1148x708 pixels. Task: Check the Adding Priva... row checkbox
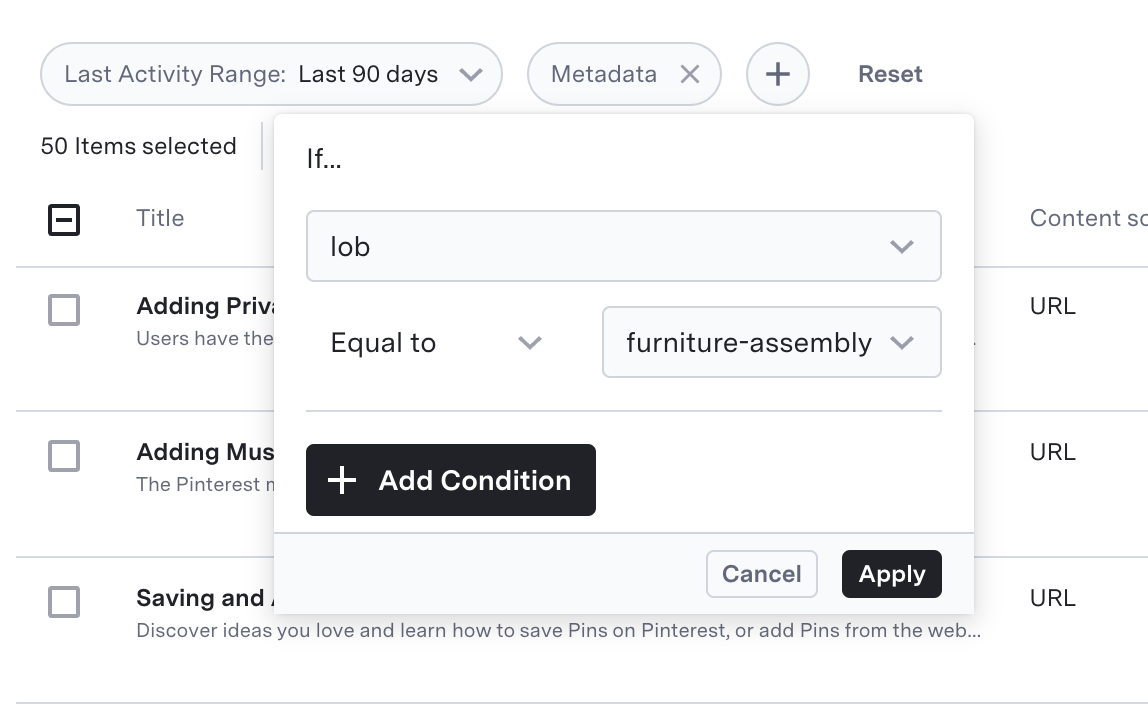coord(64,310)
